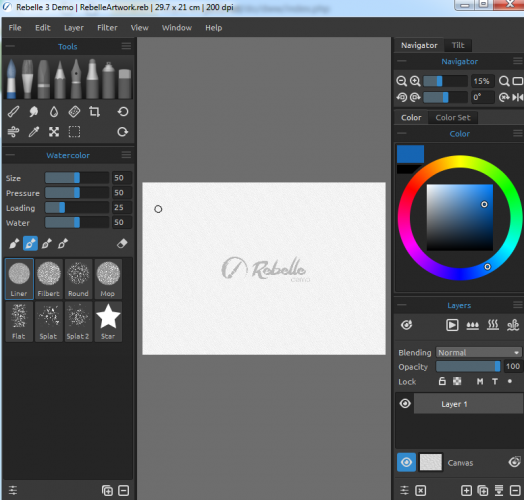Click the zoom out magnifier
524x500 pixels.
401,81
